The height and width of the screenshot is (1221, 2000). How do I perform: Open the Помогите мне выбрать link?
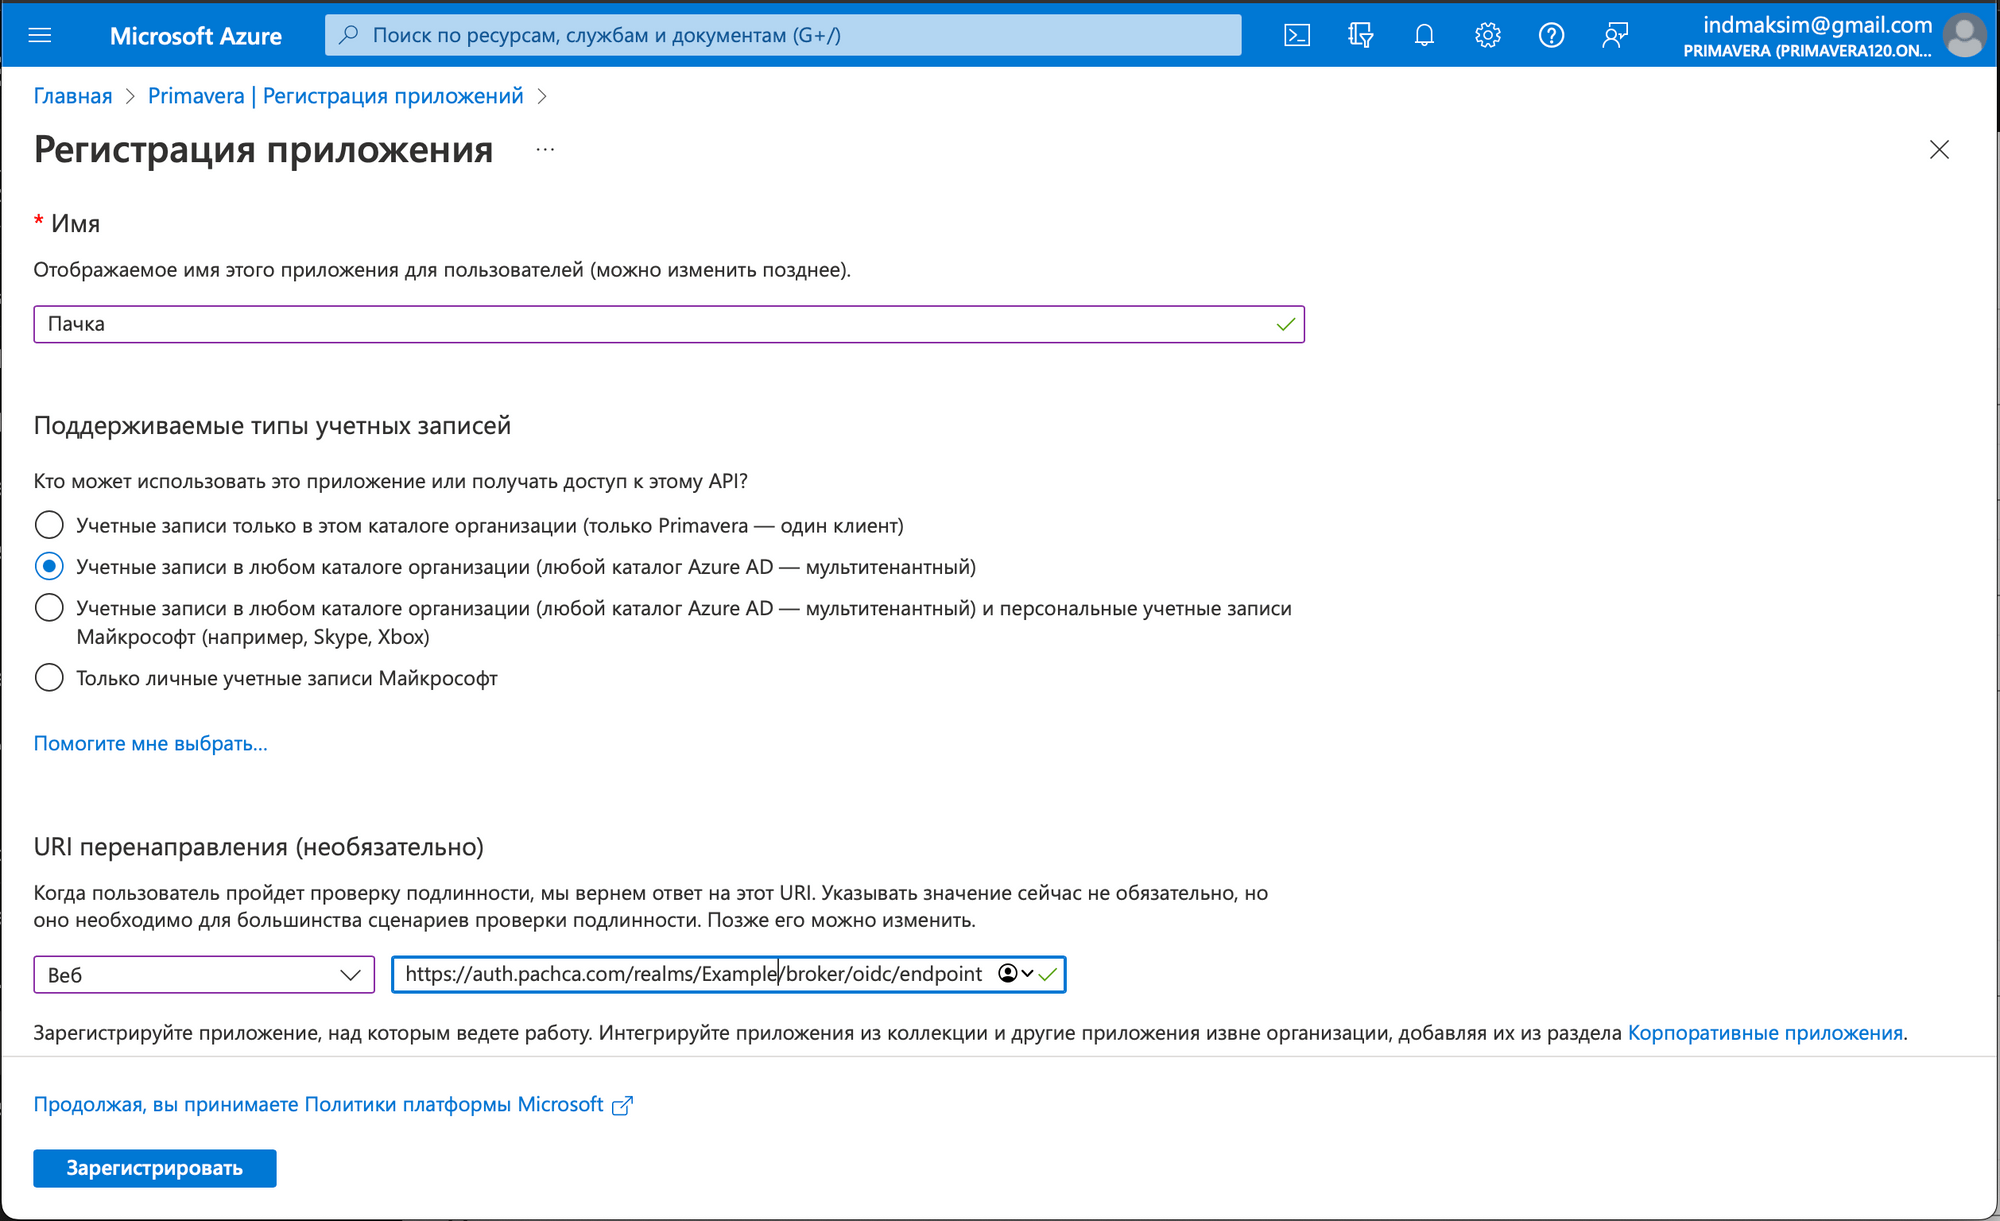coord(150,743)
